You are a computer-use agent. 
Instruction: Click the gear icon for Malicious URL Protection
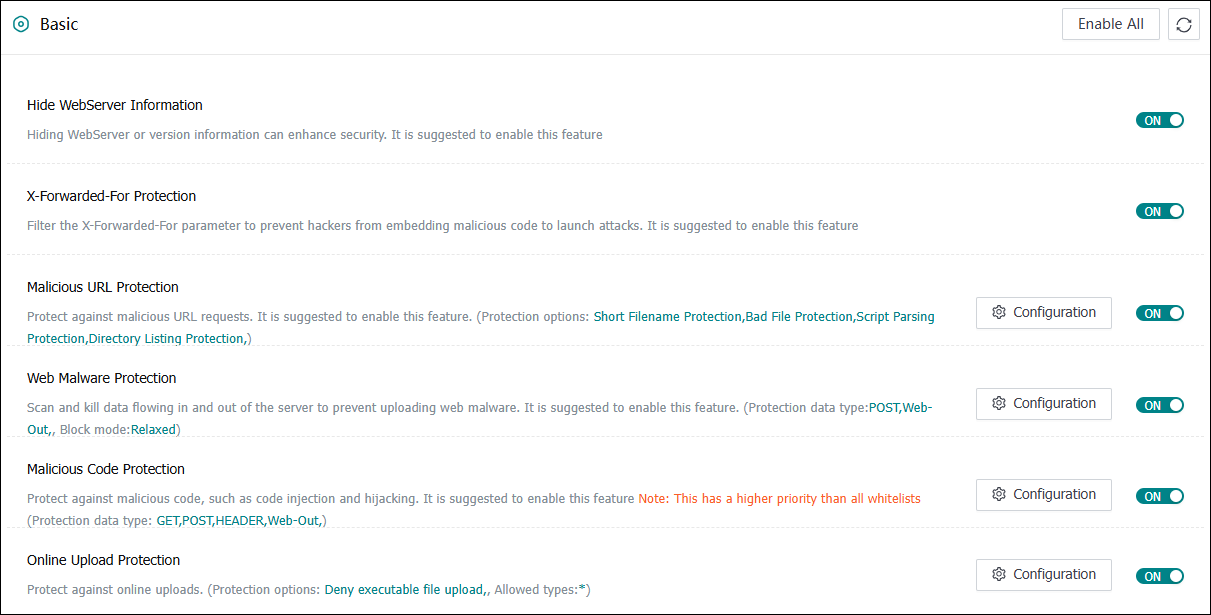[998, 312]
